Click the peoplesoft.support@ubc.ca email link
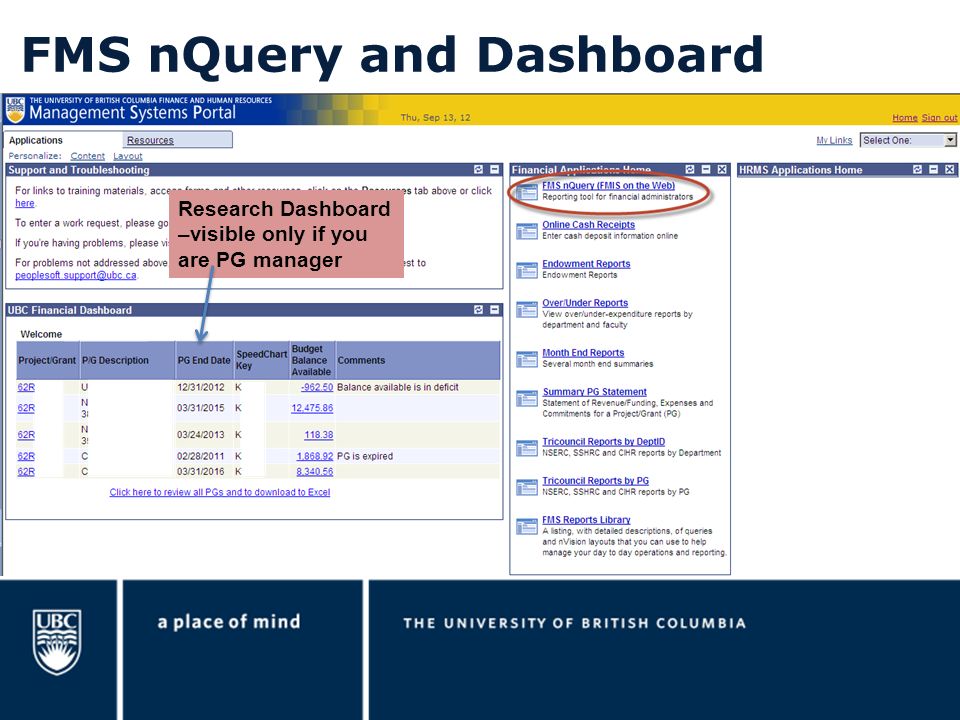960x720 pixels. [x=76, y=276]
